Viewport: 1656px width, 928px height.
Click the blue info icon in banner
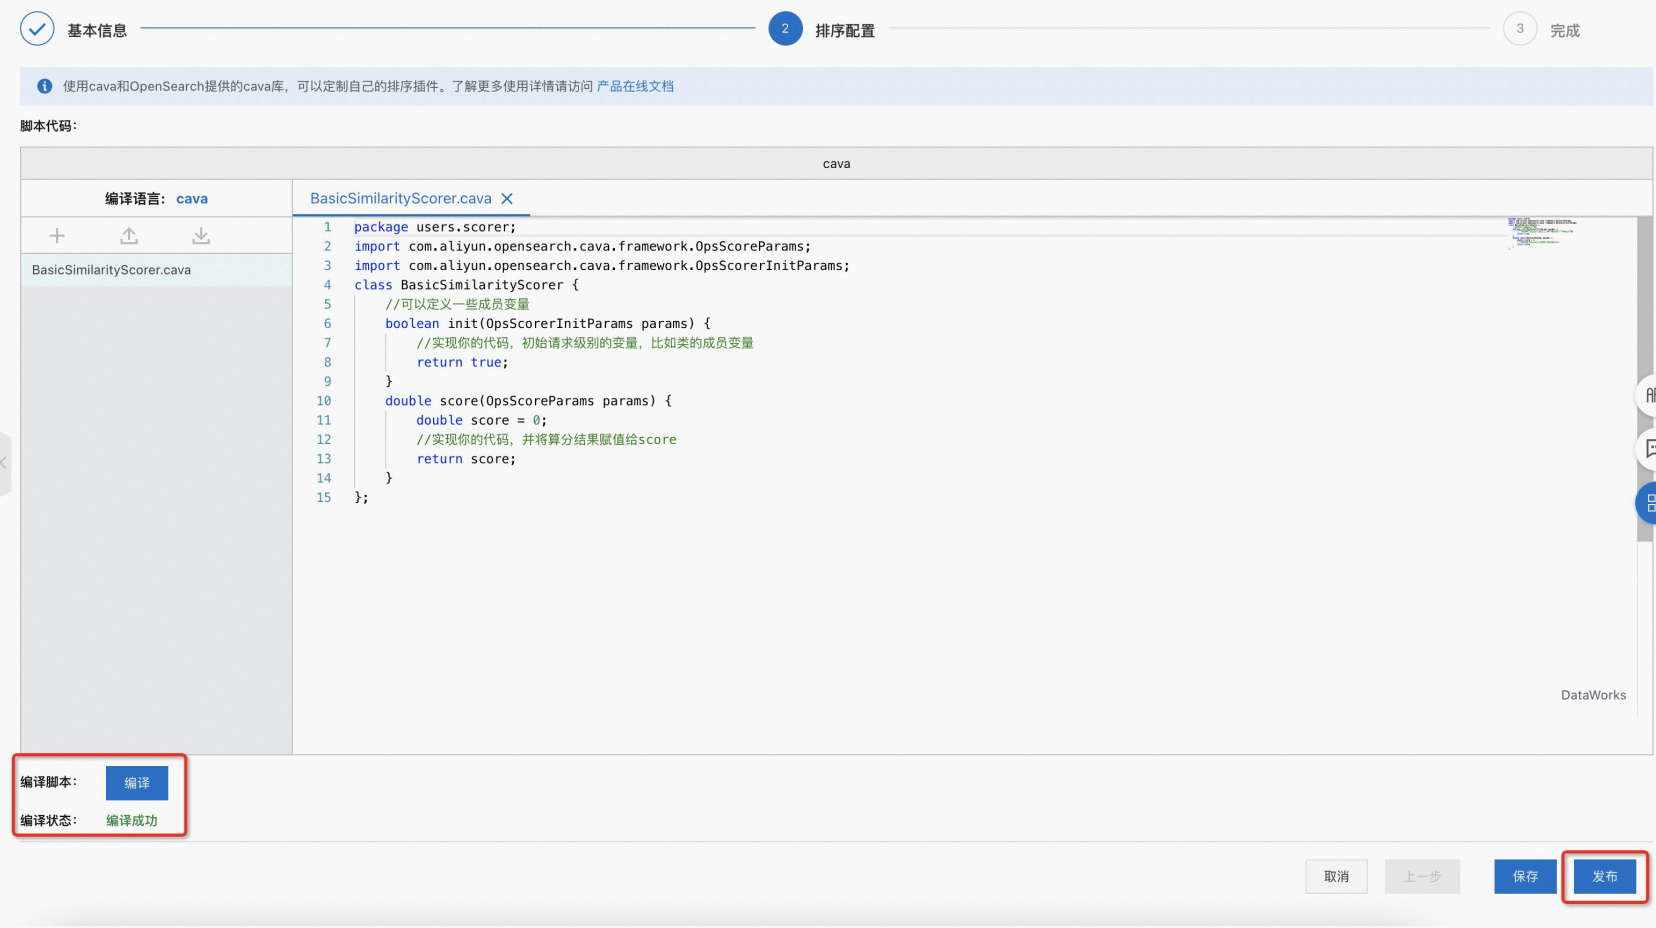44,87
